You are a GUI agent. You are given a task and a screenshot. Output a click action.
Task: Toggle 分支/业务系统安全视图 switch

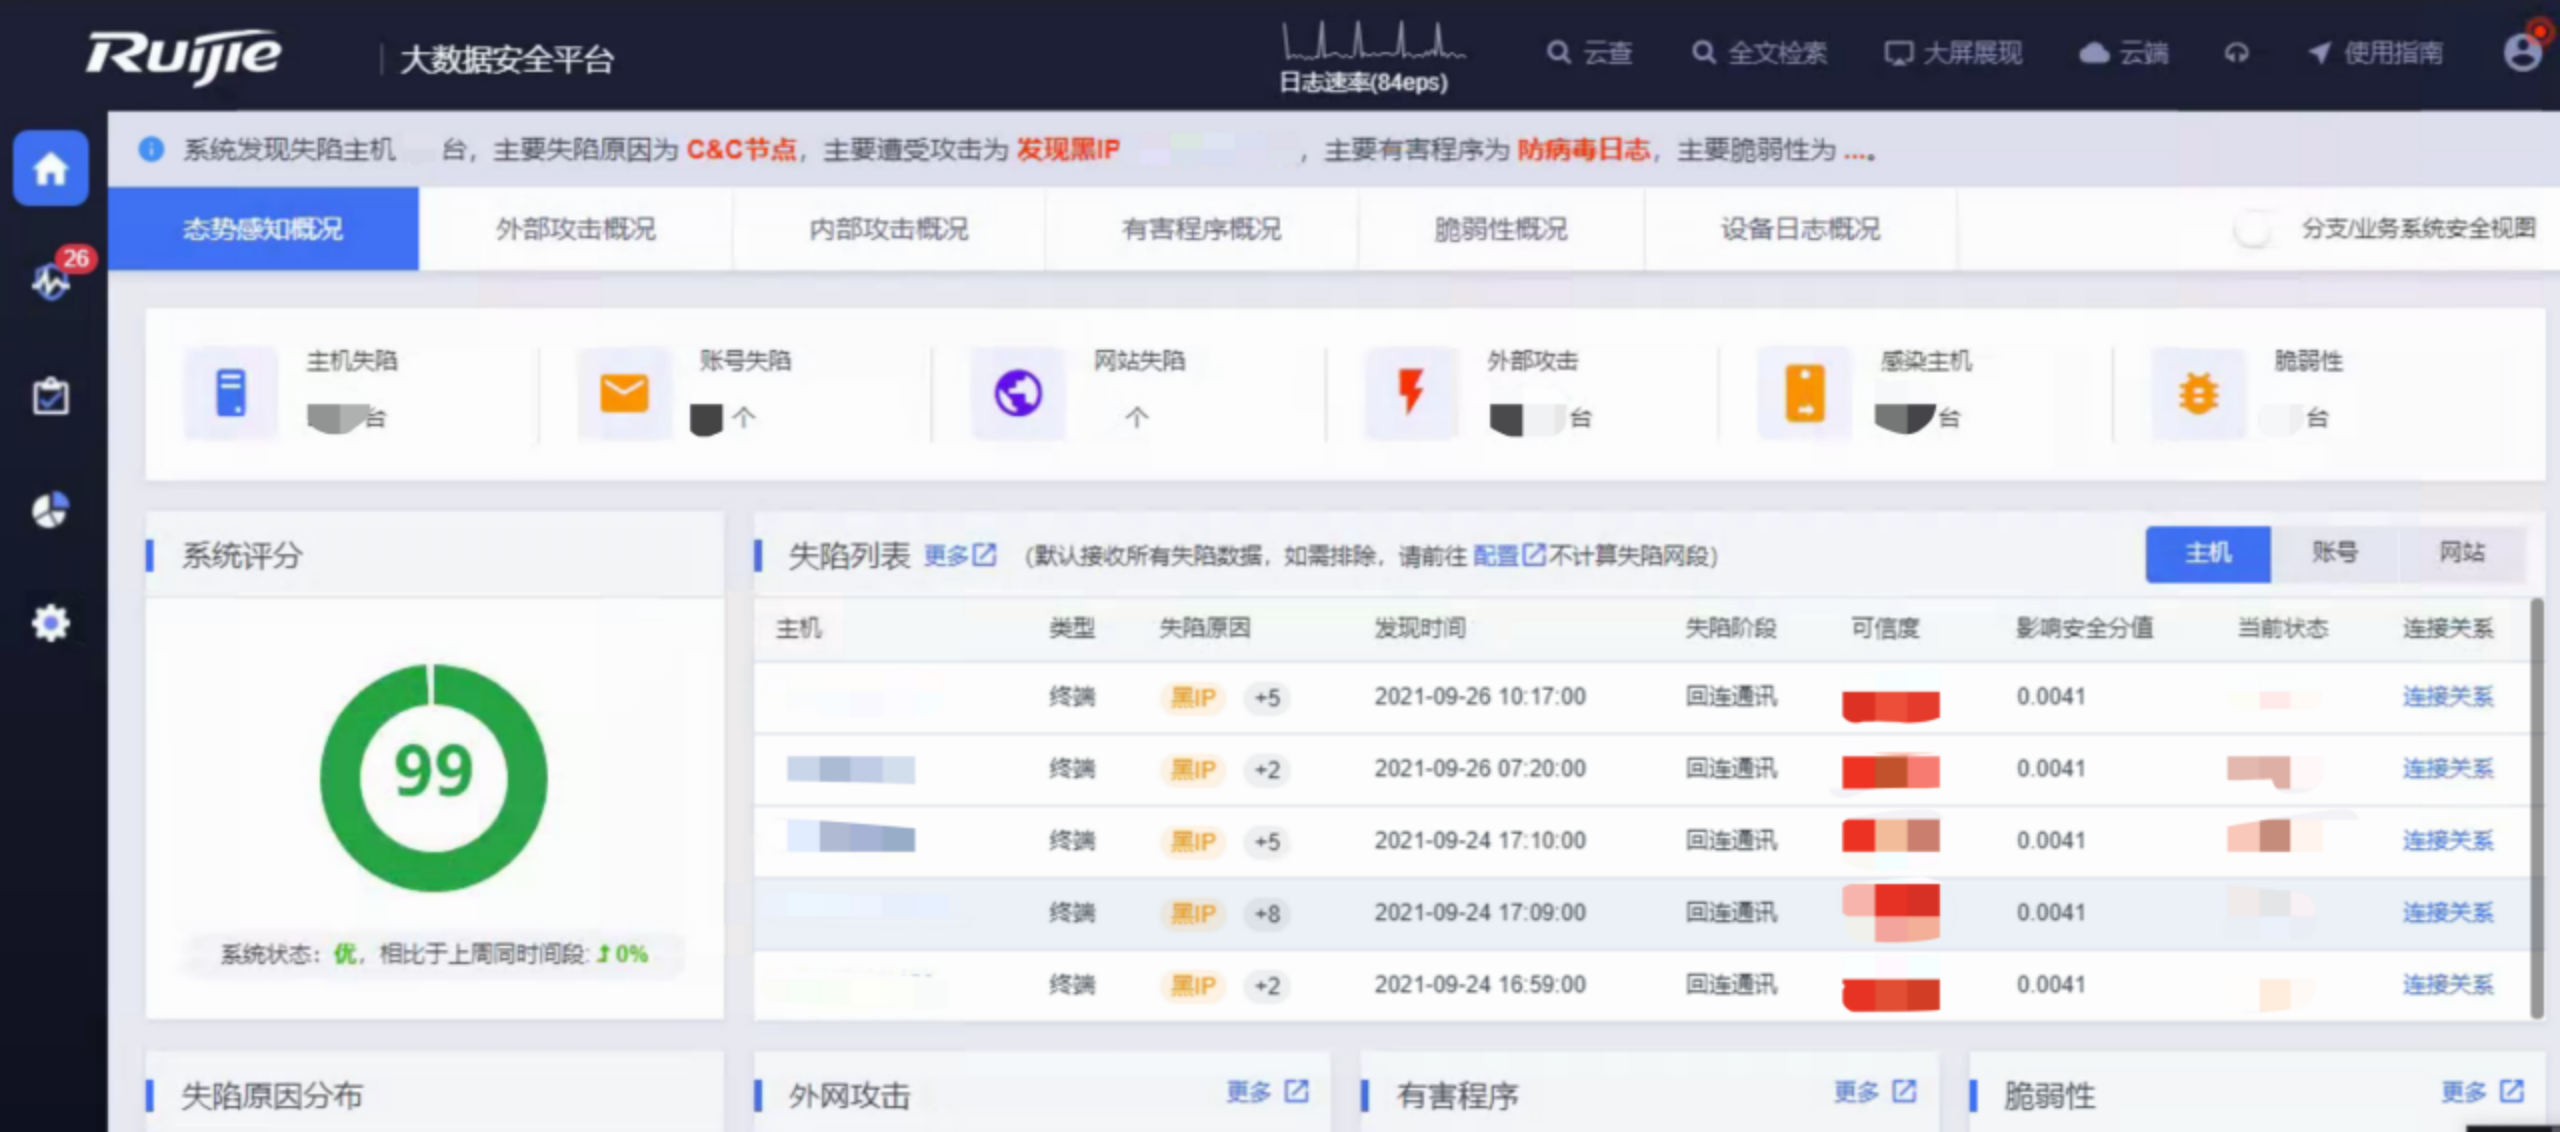point(2256,229)
